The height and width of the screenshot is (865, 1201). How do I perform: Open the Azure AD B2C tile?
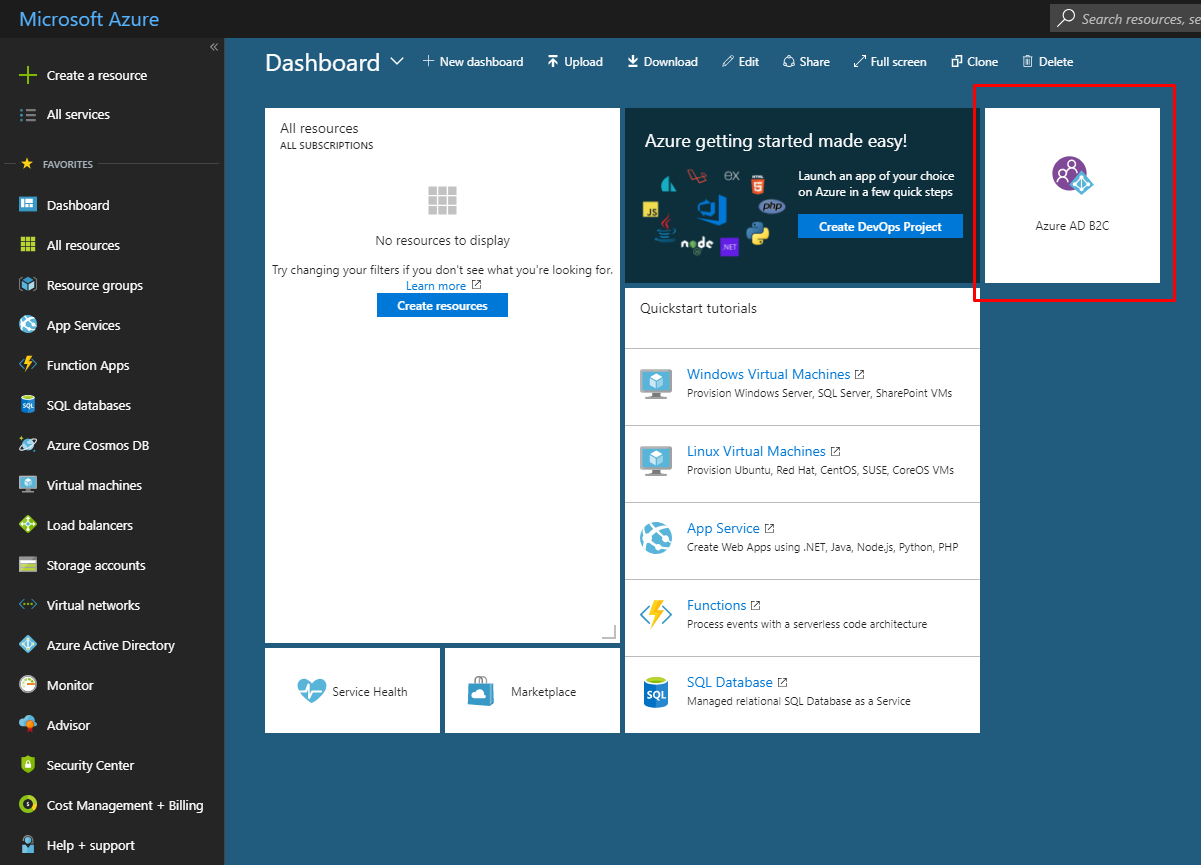[1072, 196]
